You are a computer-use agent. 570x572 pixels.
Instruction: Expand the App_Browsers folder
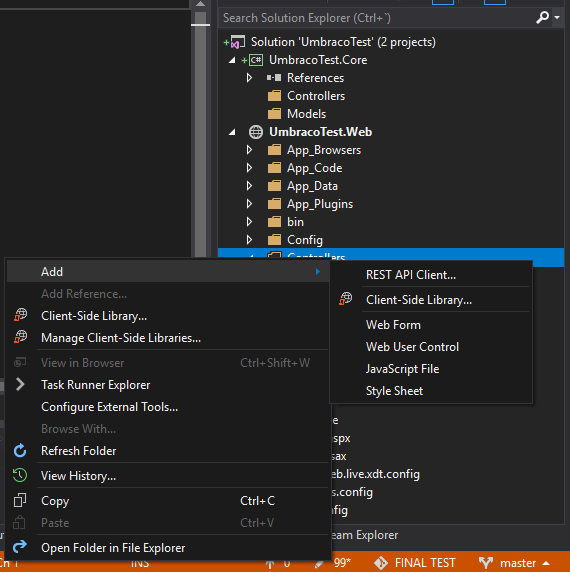point(249,150)
